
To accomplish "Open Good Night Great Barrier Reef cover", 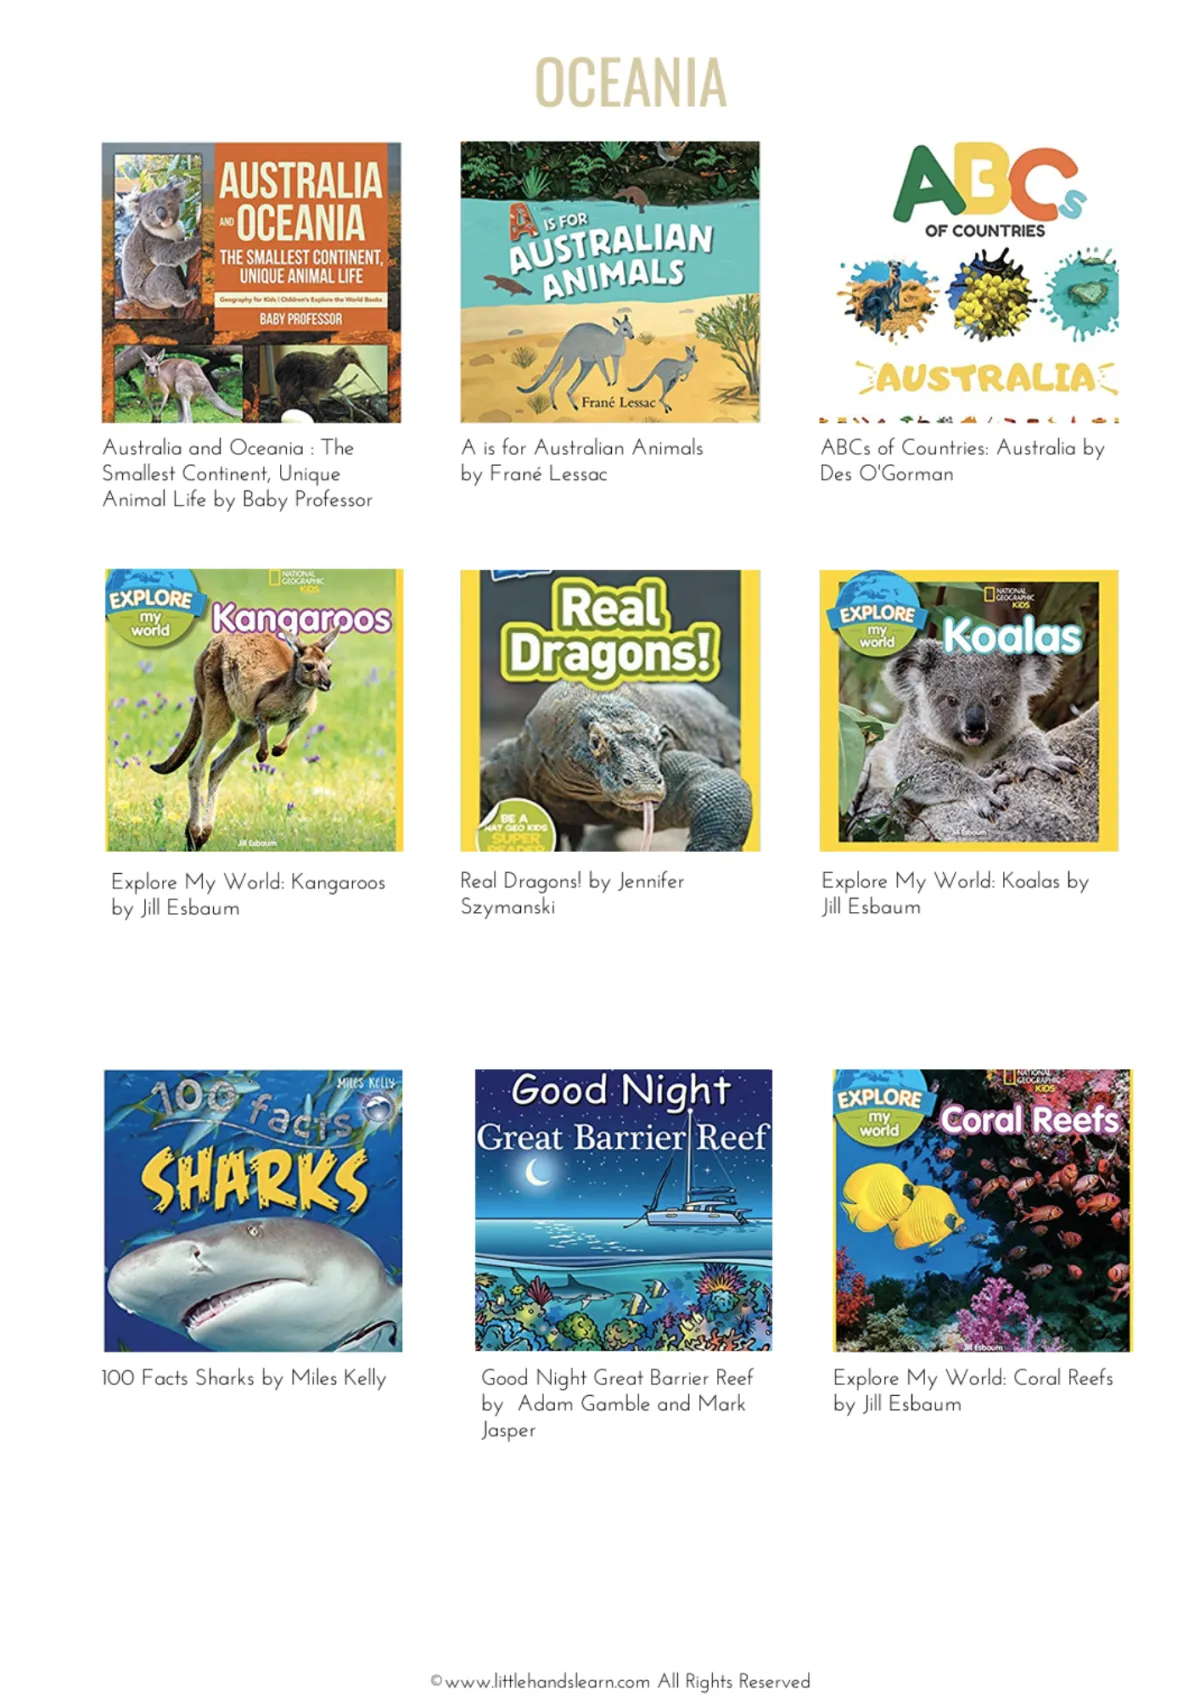I will [623, 1210].
